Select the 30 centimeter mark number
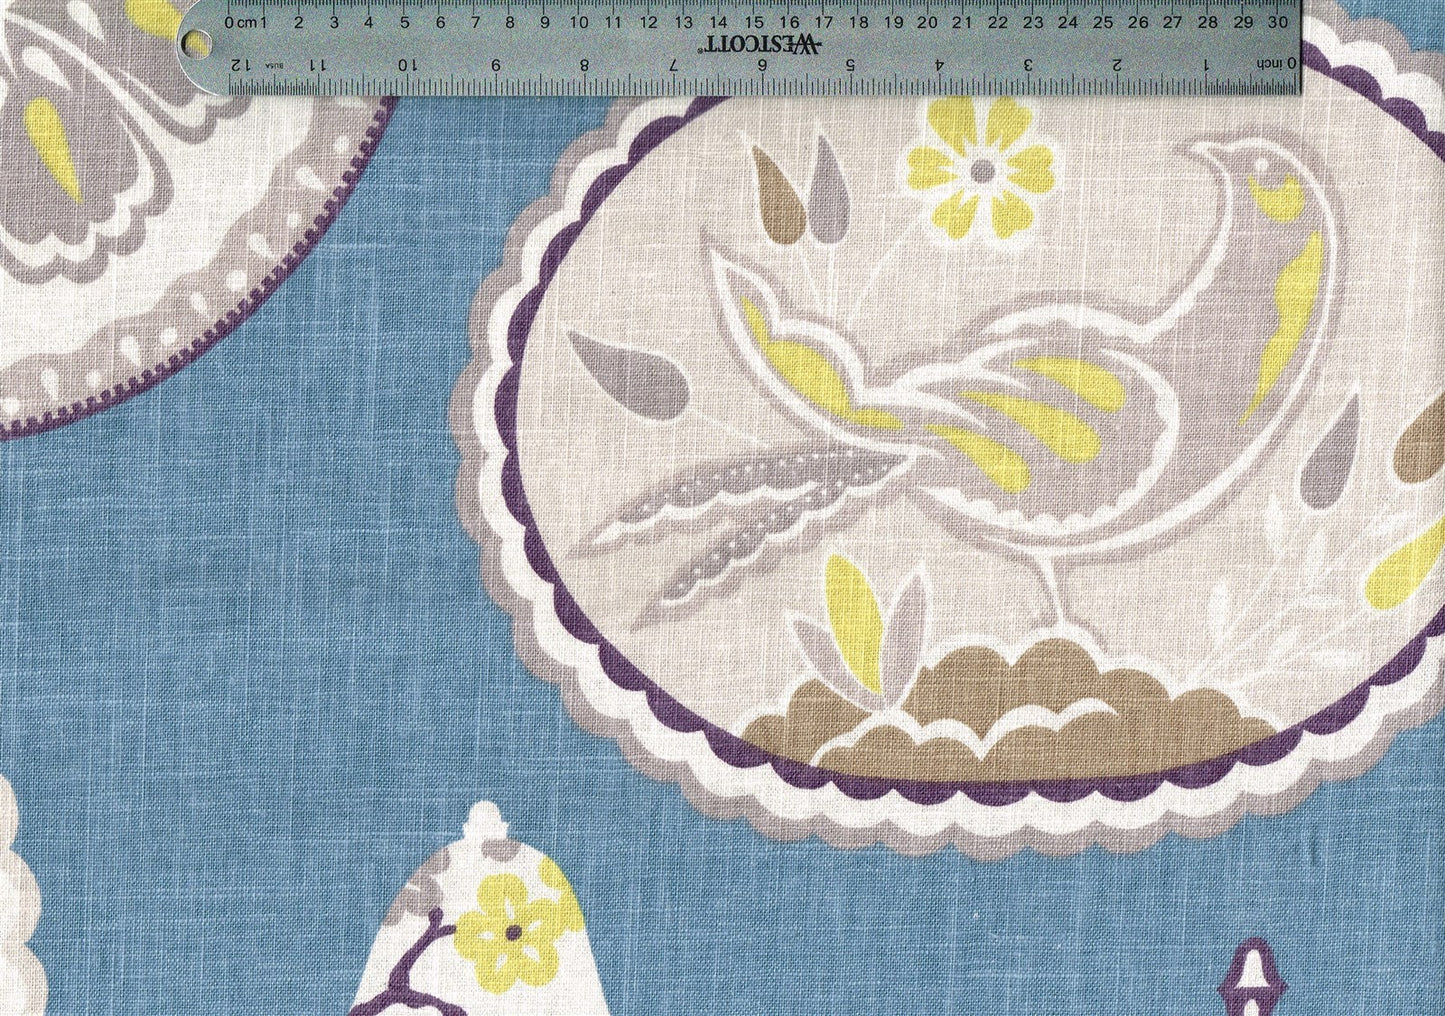The height and width of the screenshot is (1016, 1445). [x=1277, y=21]
